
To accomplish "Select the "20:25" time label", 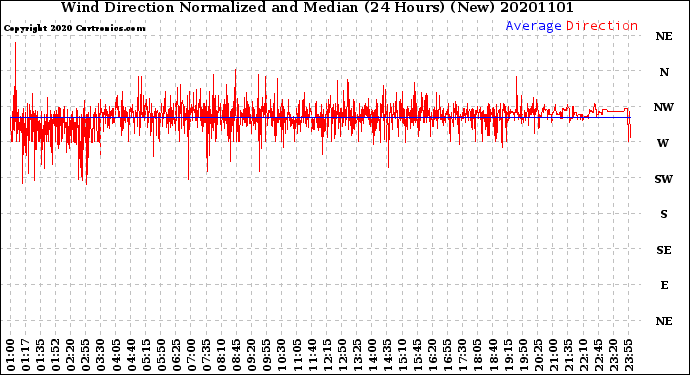I will pyautogui.click(x=537, y=355).
